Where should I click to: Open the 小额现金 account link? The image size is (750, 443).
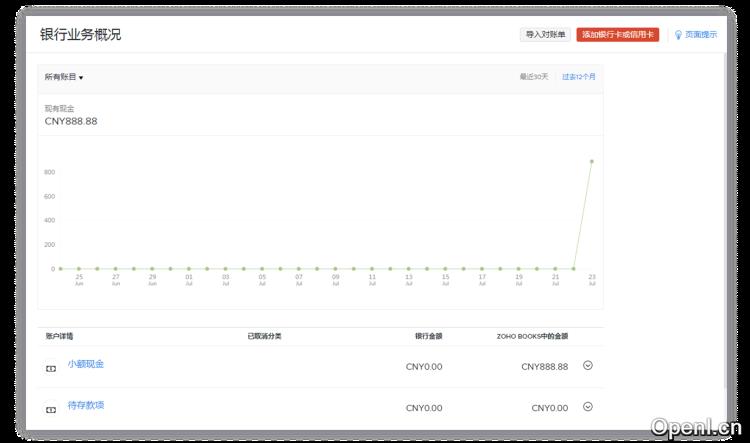pos(85,364)
